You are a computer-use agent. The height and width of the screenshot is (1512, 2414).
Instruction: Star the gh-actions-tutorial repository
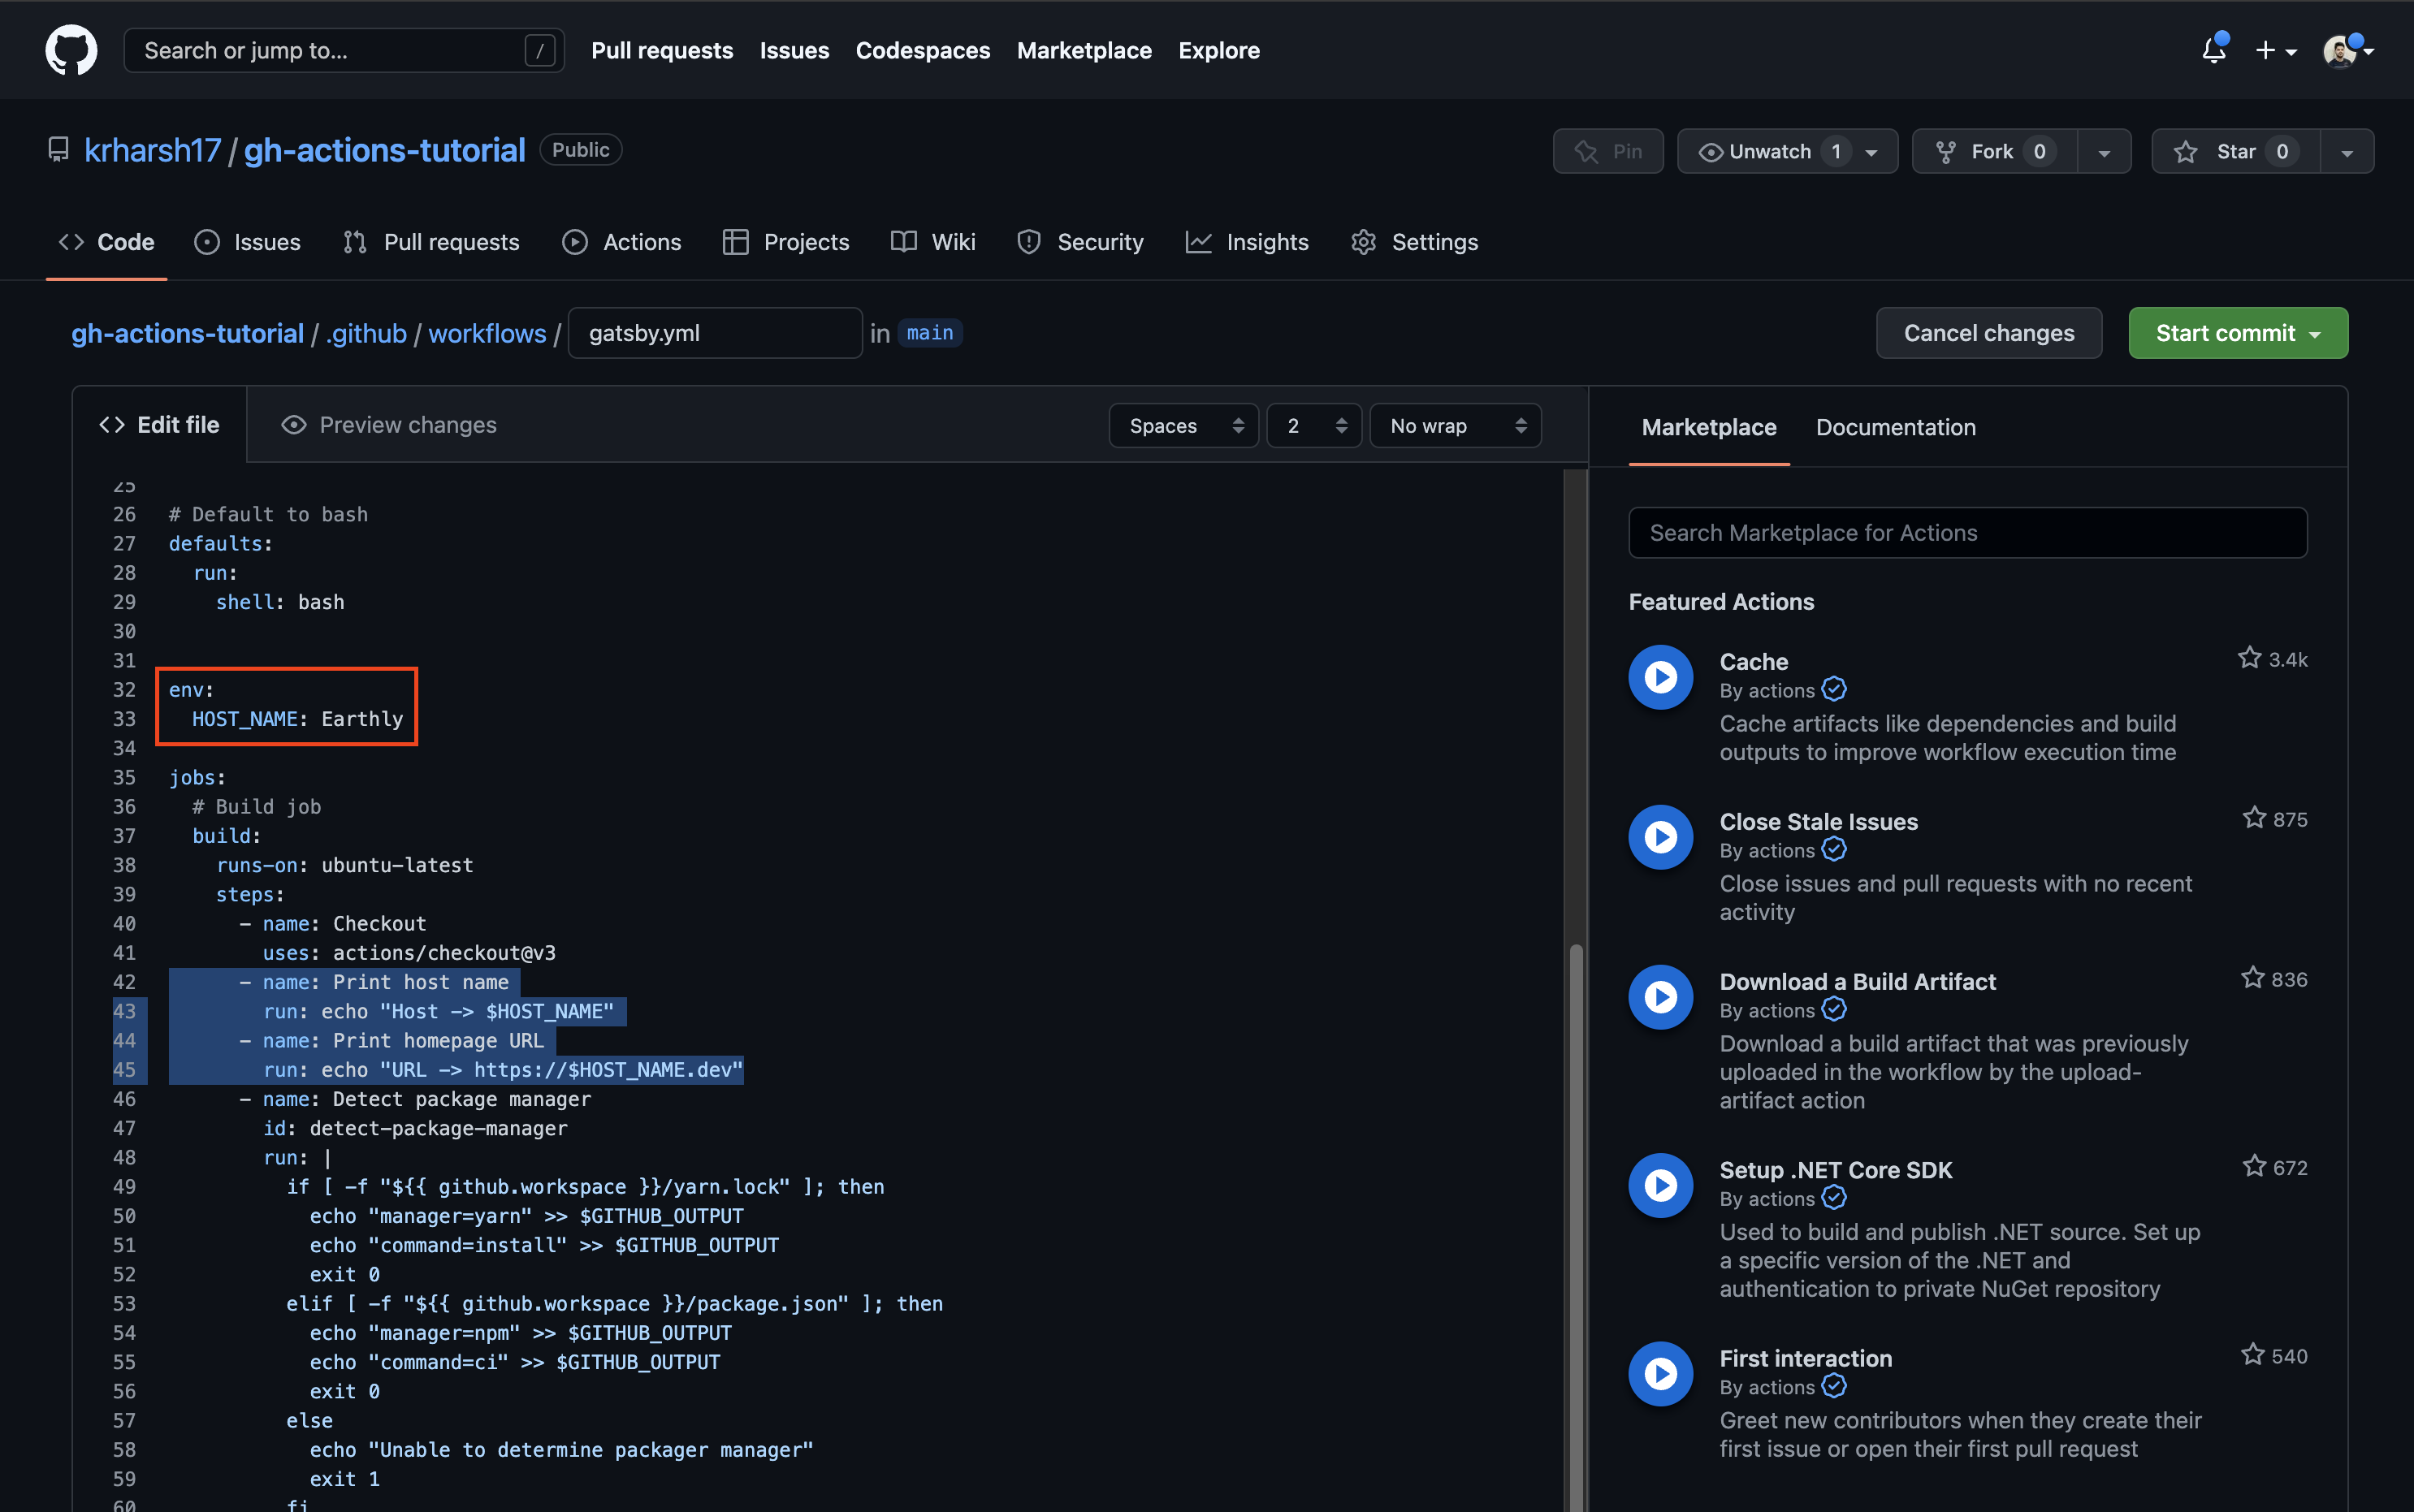click(2235, 151)
